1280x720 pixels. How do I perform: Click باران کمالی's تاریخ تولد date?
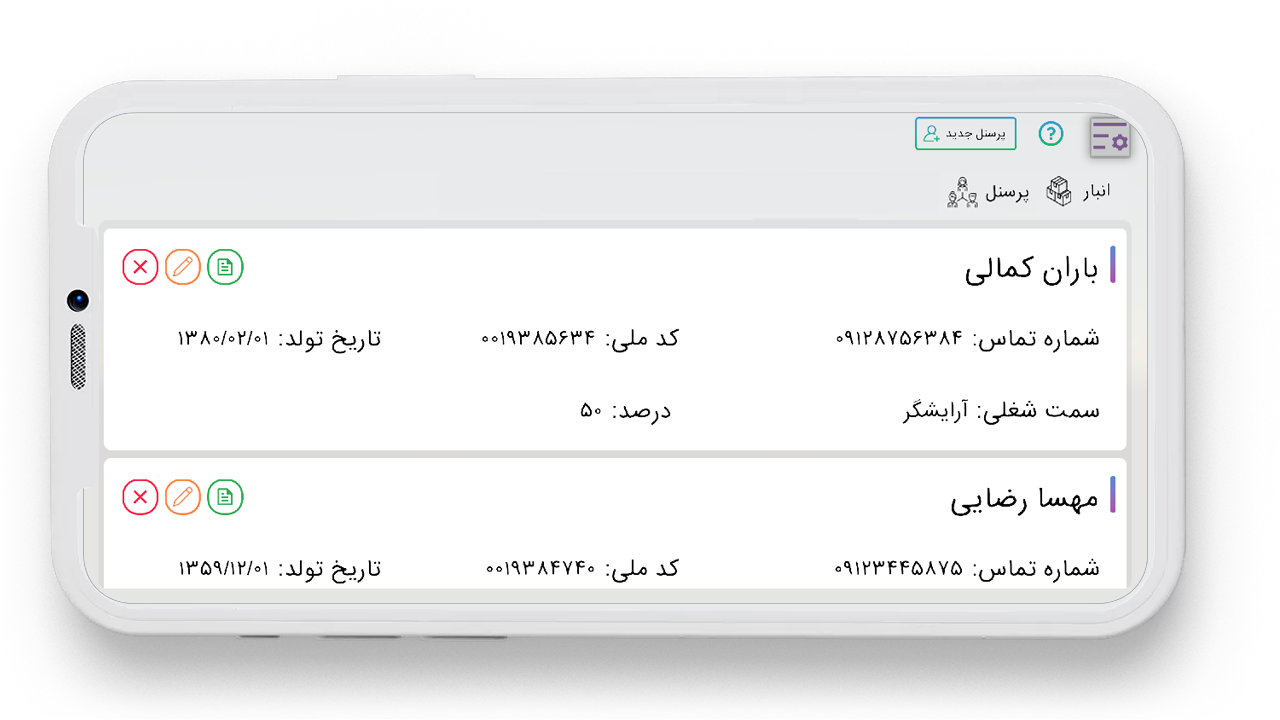coord(224,339)
